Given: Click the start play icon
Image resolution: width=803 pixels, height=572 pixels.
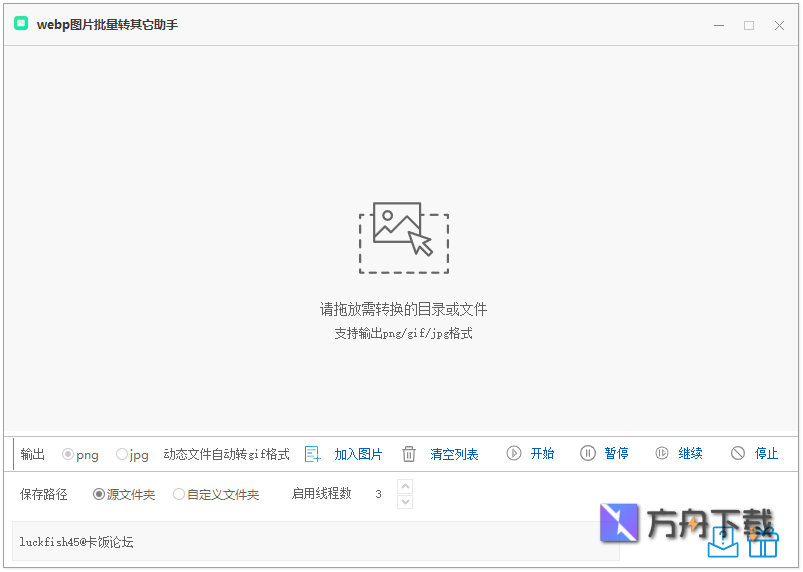Looking at the screenshot, I should 514,453.
